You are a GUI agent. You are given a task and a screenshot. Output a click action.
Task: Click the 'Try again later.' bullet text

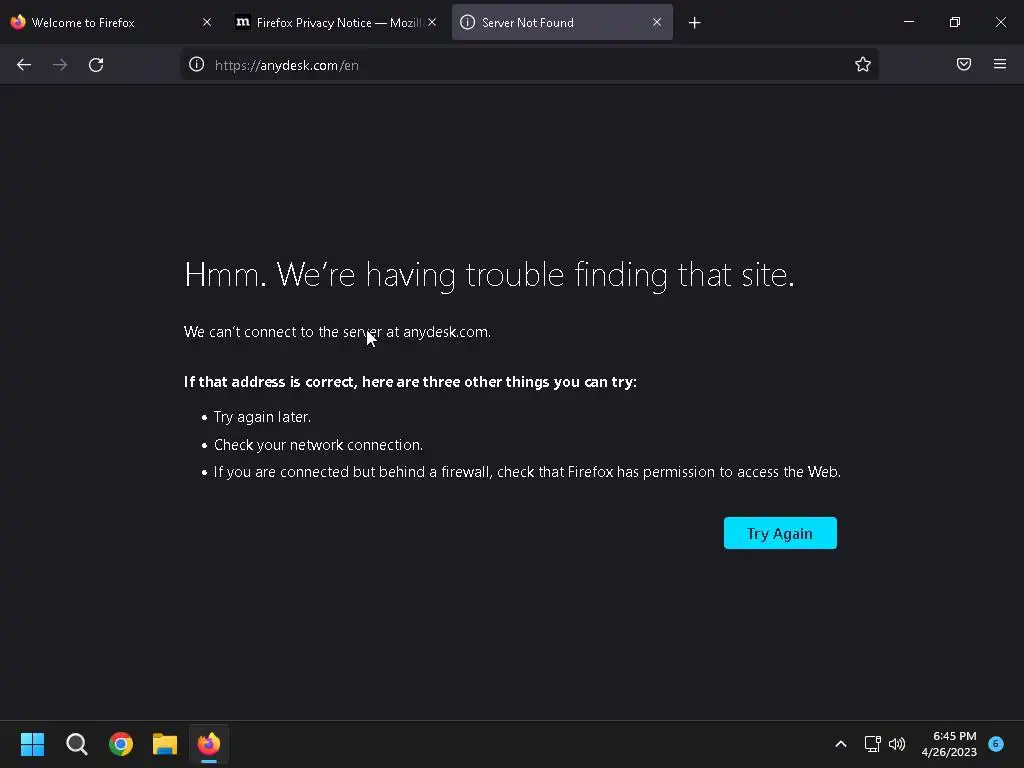pos(262,417)
